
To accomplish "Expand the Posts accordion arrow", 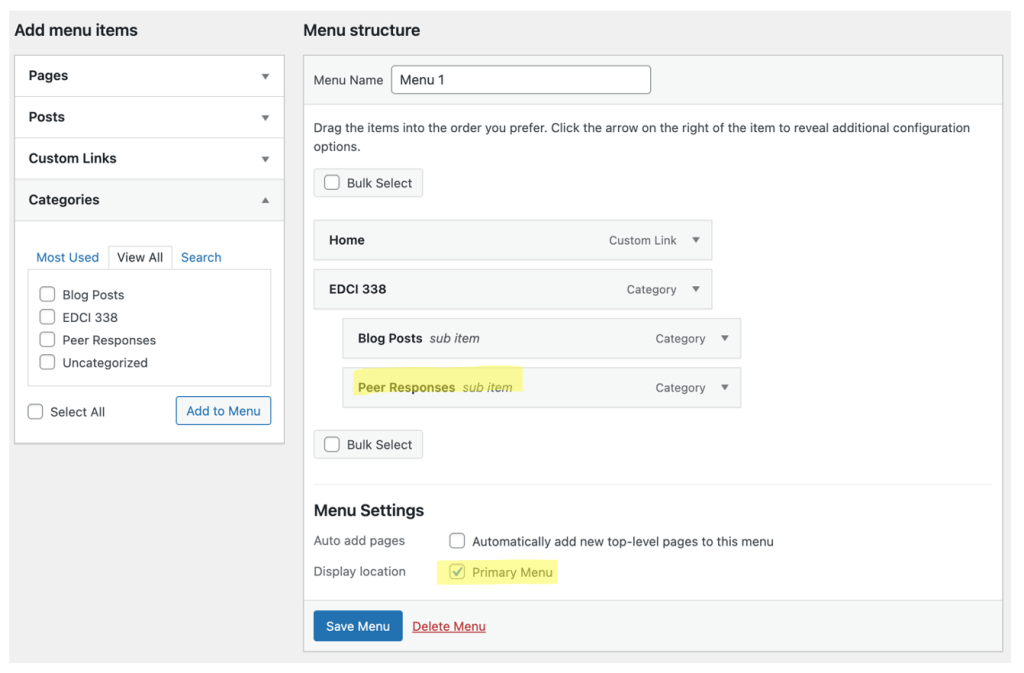I will [x=265, y=118].
